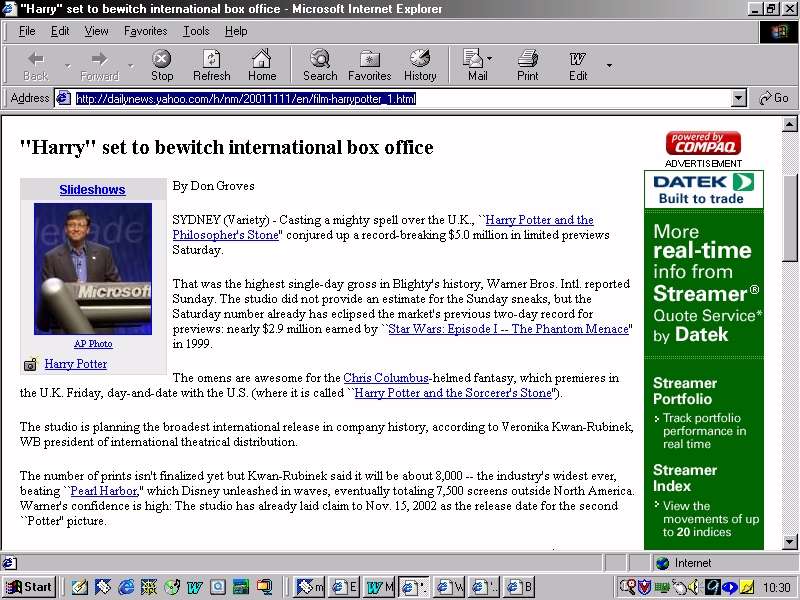Go to the Home page
This screenshot has height=600, width=800.
click(262, 66)
